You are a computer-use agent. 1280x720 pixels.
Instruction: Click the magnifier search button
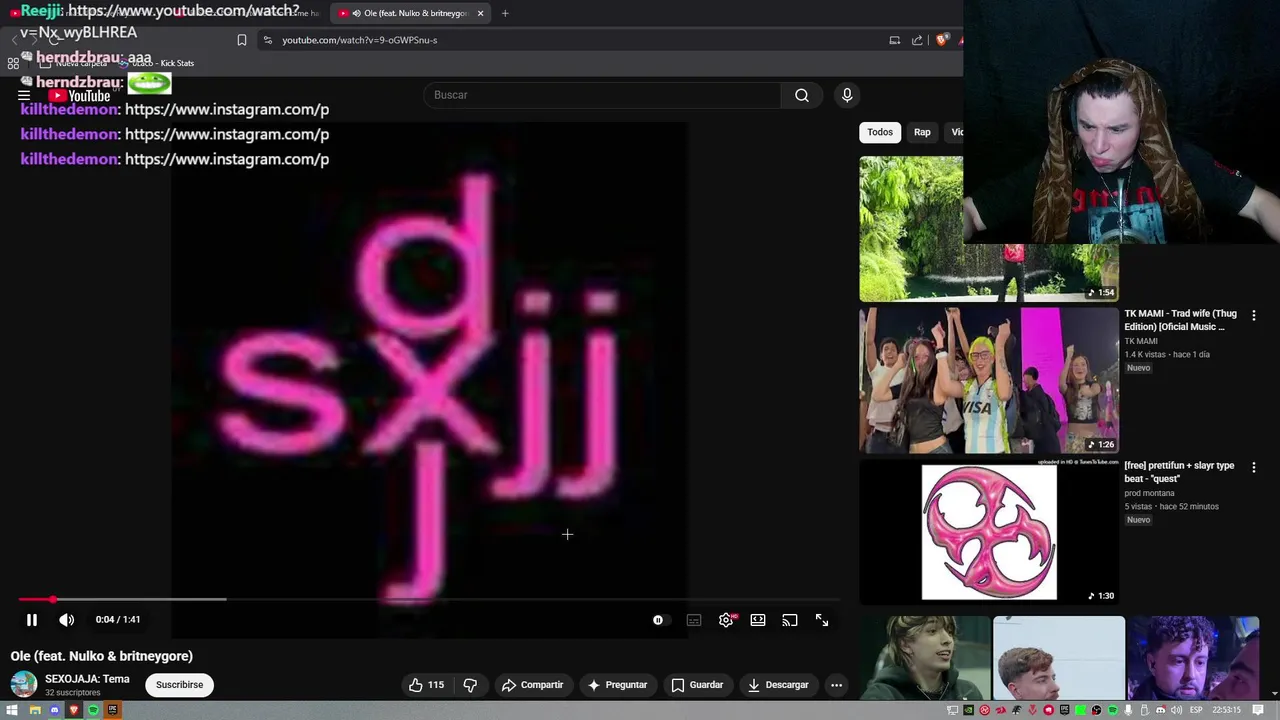tap(802, 95)
